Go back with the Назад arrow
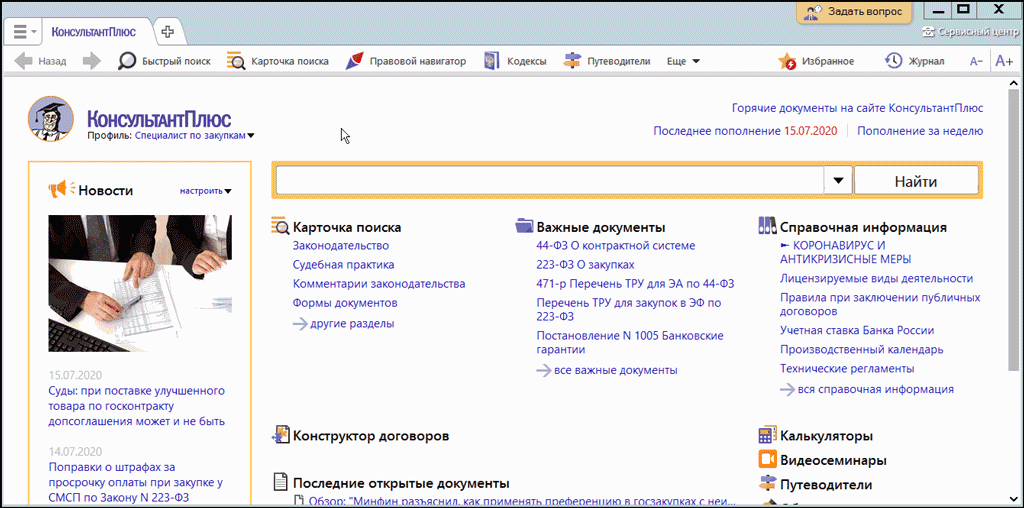This screenshot has width=1024, height=508. click(x=40, y=61)
